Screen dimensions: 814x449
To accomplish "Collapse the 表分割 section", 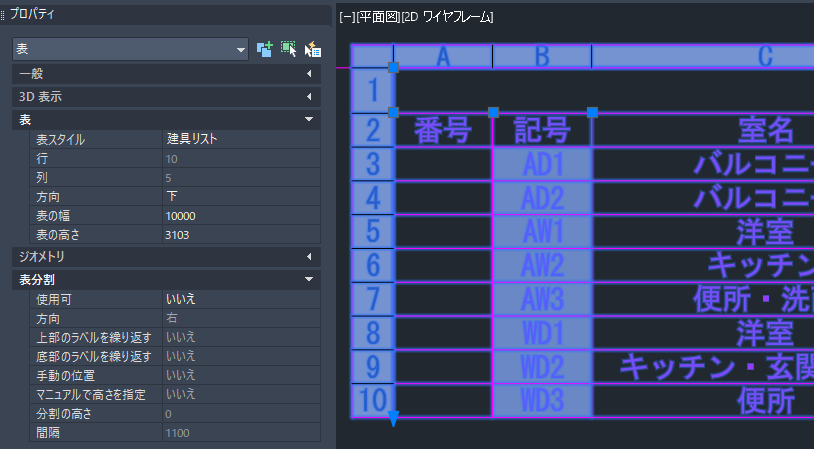I will point(165,280).
